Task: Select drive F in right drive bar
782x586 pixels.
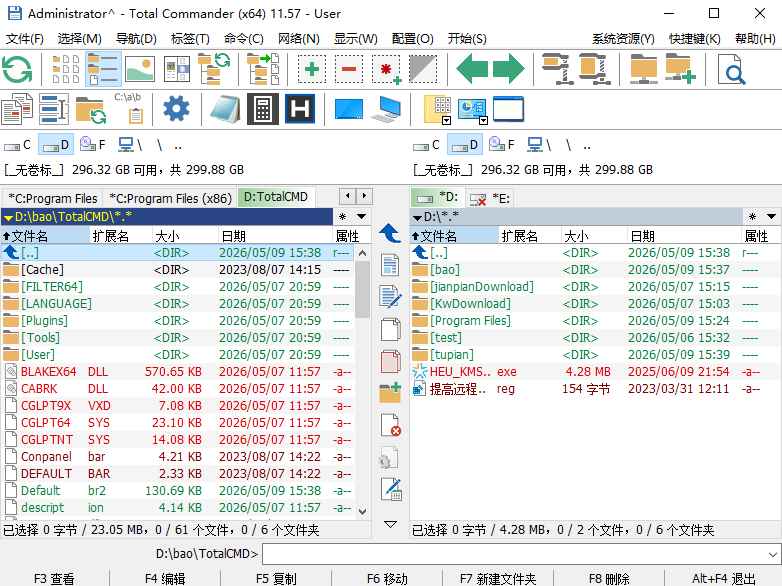Action: tap(502, 145)
